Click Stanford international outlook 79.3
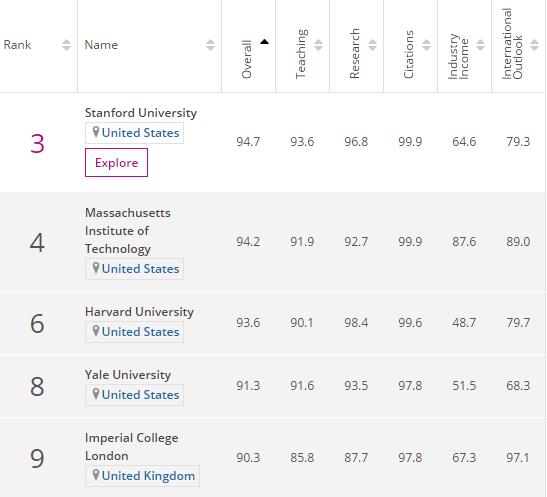Screen dimensions: 547x497 point(518,142)
